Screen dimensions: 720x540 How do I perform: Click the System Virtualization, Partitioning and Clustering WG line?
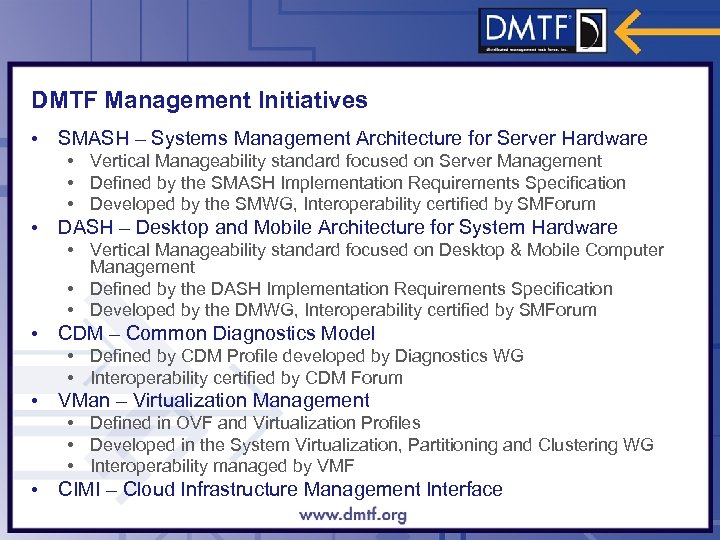[x=371, y=444]
